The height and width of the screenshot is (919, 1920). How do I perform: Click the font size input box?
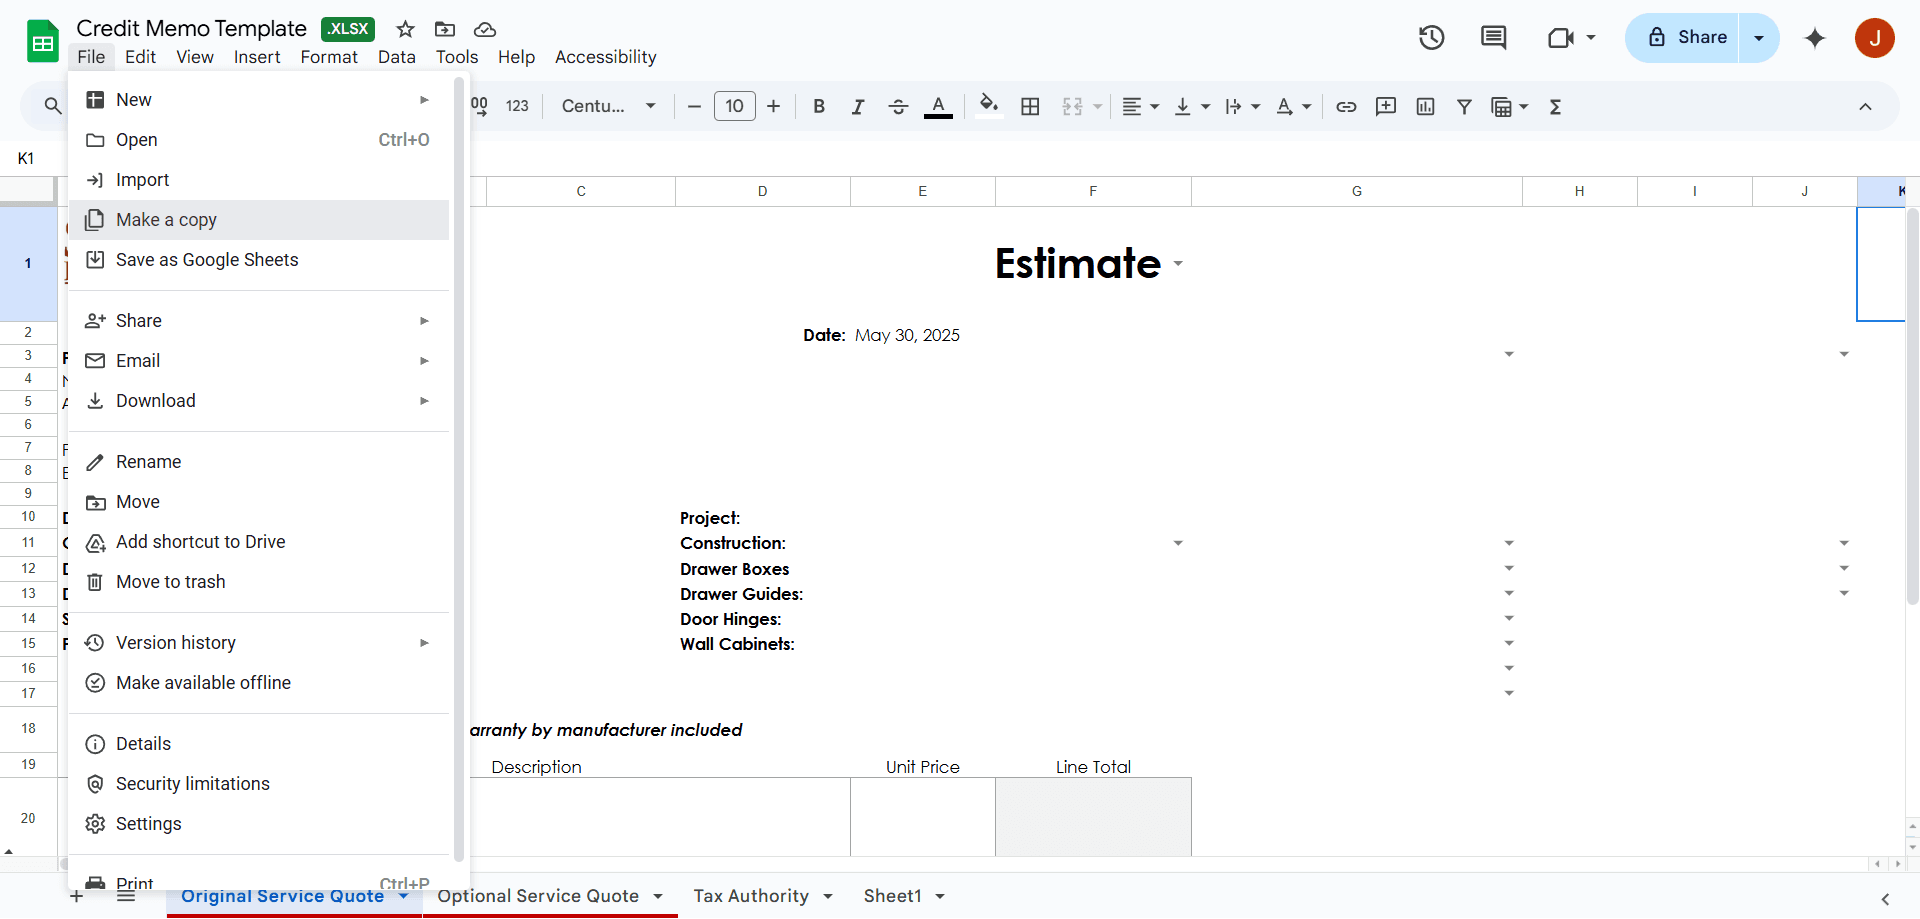pyautogui.click(x=734, y=106)
